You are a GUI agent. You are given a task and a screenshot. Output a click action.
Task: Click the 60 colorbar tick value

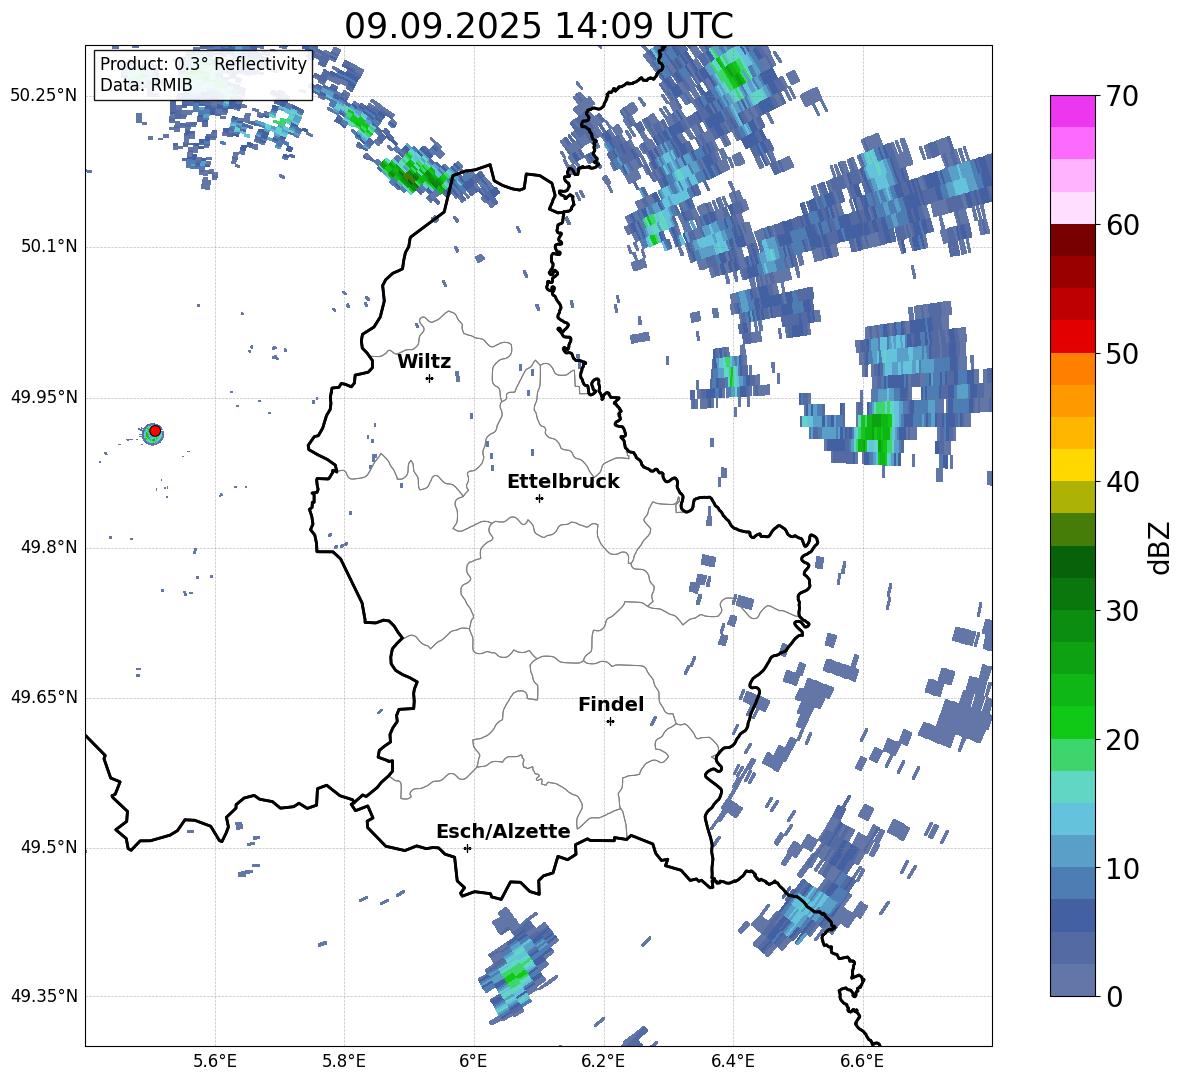pyautogui.click(x=1122, y=225)
